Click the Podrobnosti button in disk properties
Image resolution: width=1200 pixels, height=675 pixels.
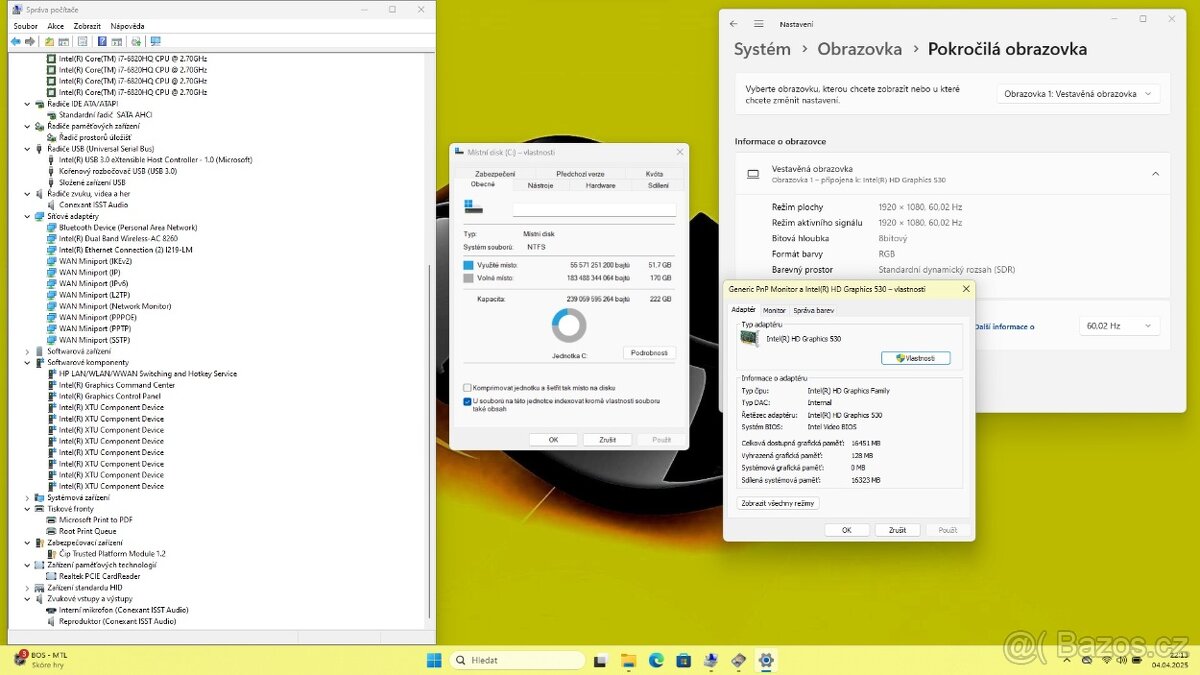(649, 353)
